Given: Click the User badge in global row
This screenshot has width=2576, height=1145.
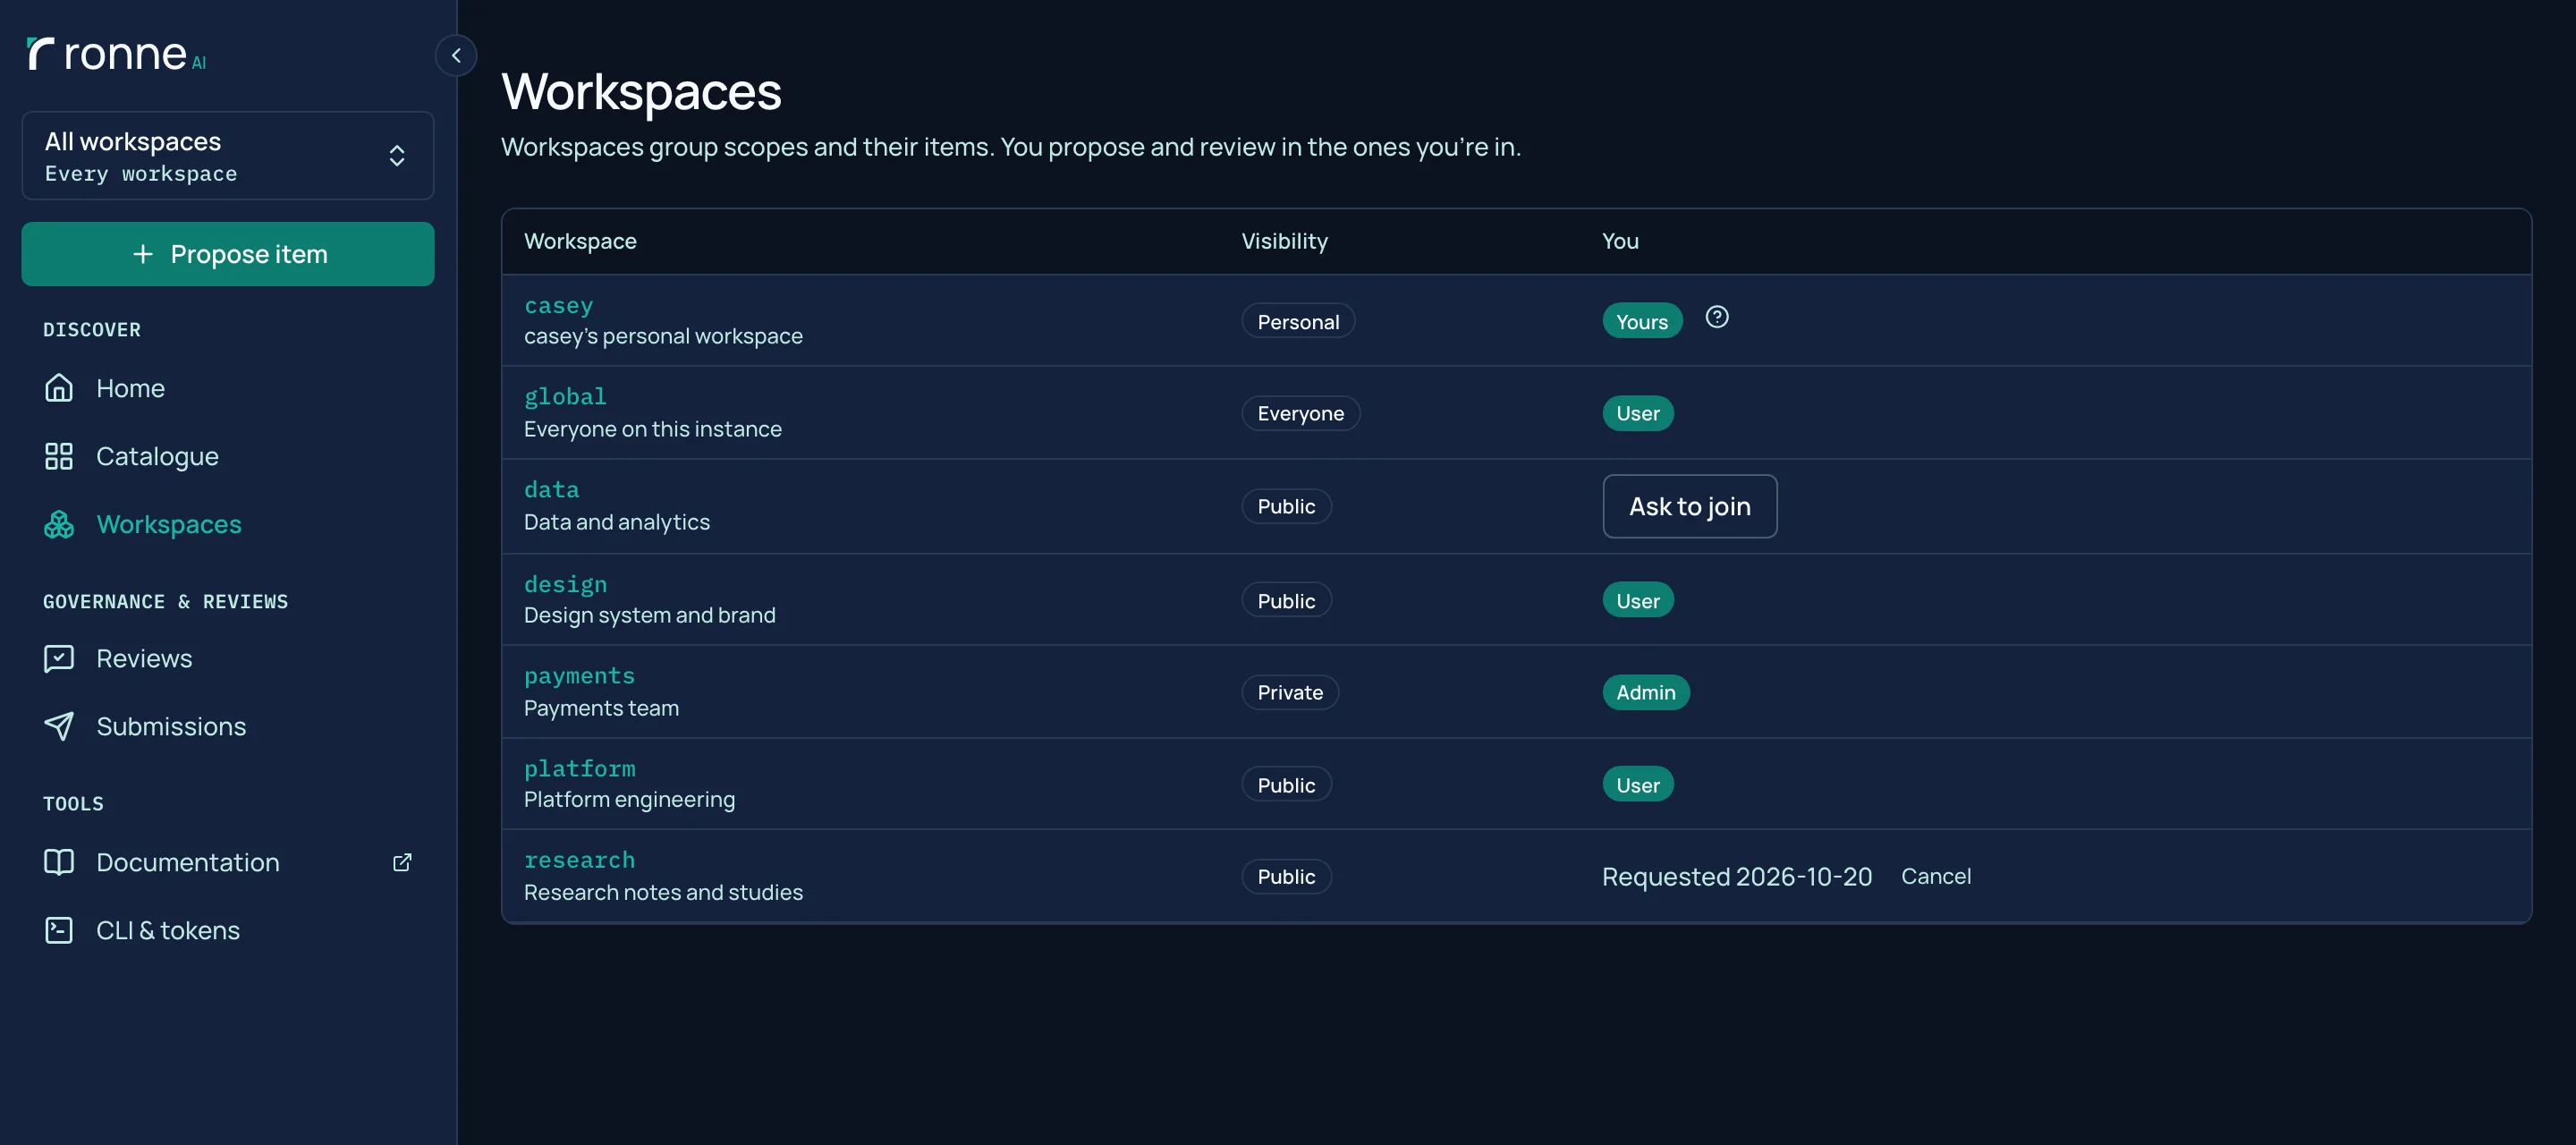Looking at the screenshot, I should click(1638, 413).
